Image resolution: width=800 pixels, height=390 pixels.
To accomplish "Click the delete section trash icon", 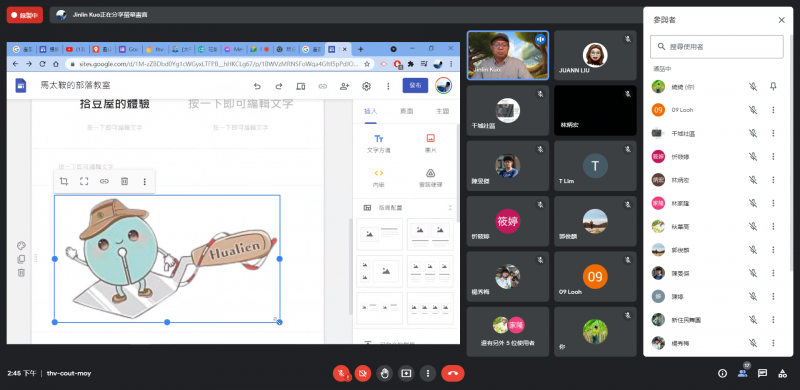I will pyautogui.click(x=21, y=273).
